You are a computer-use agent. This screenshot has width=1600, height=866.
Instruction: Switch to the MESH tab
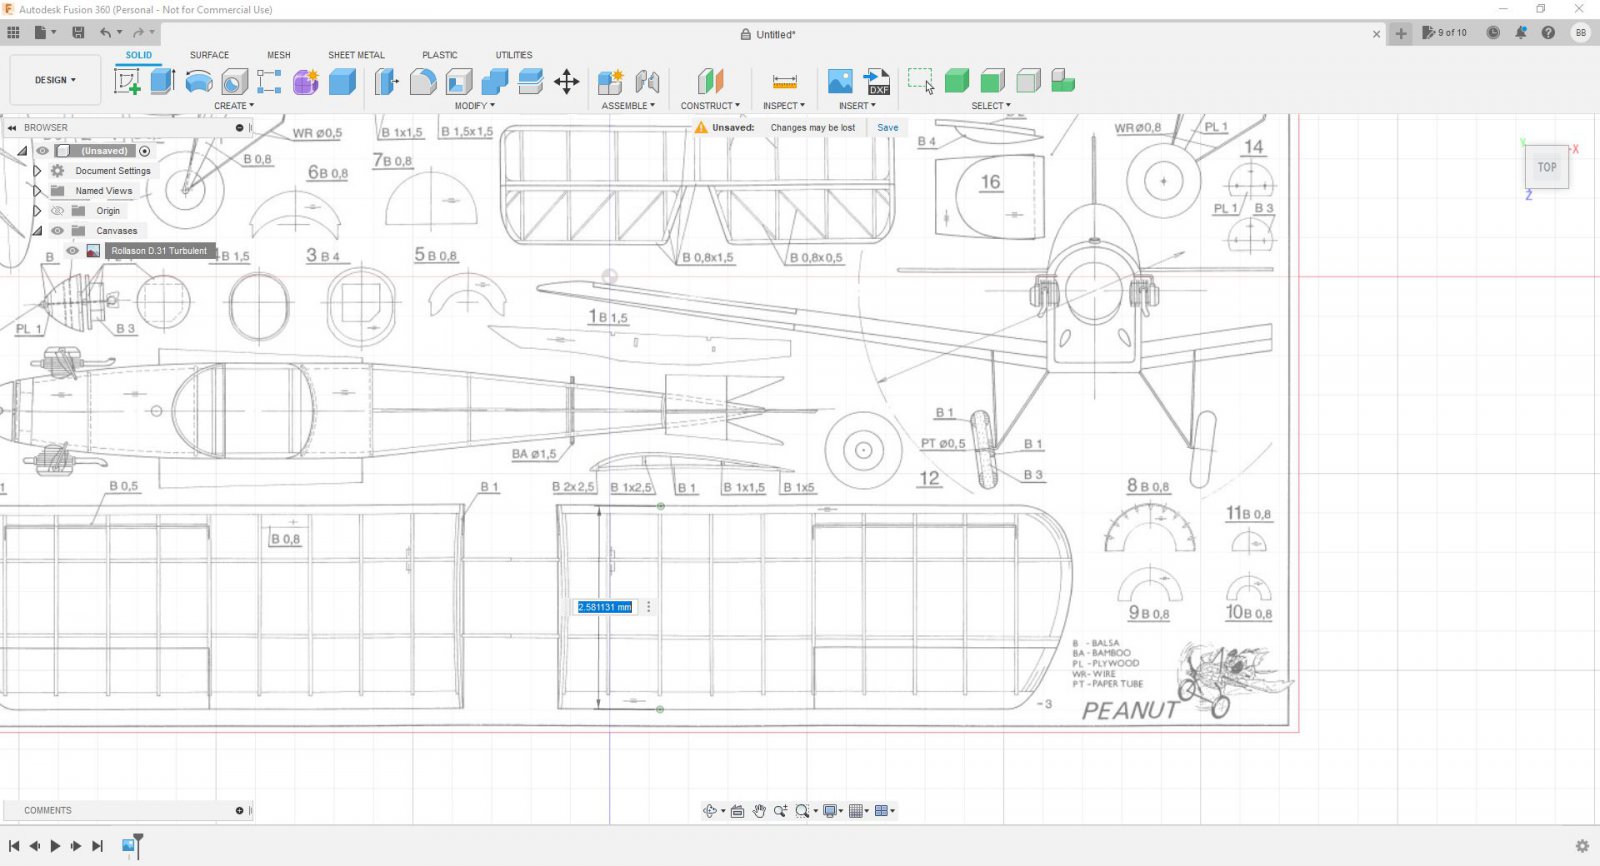[279, 55]
